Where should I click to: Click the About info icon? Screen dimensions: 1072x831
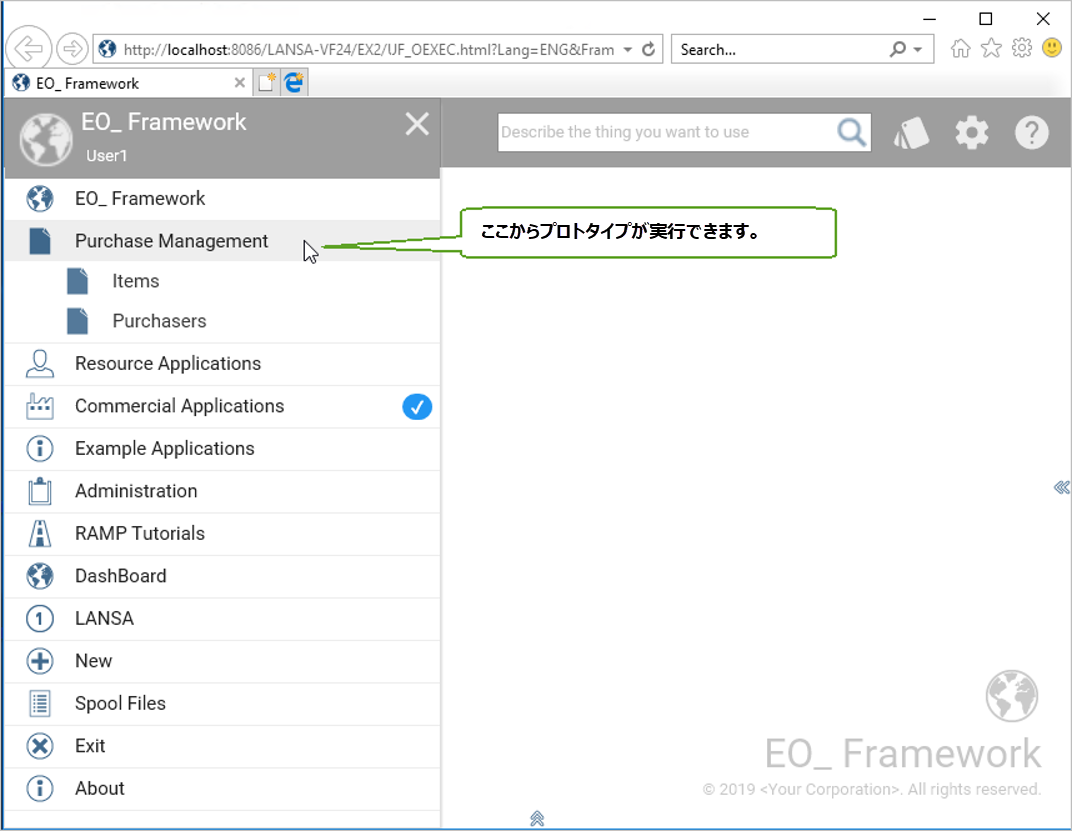[40, 788]
